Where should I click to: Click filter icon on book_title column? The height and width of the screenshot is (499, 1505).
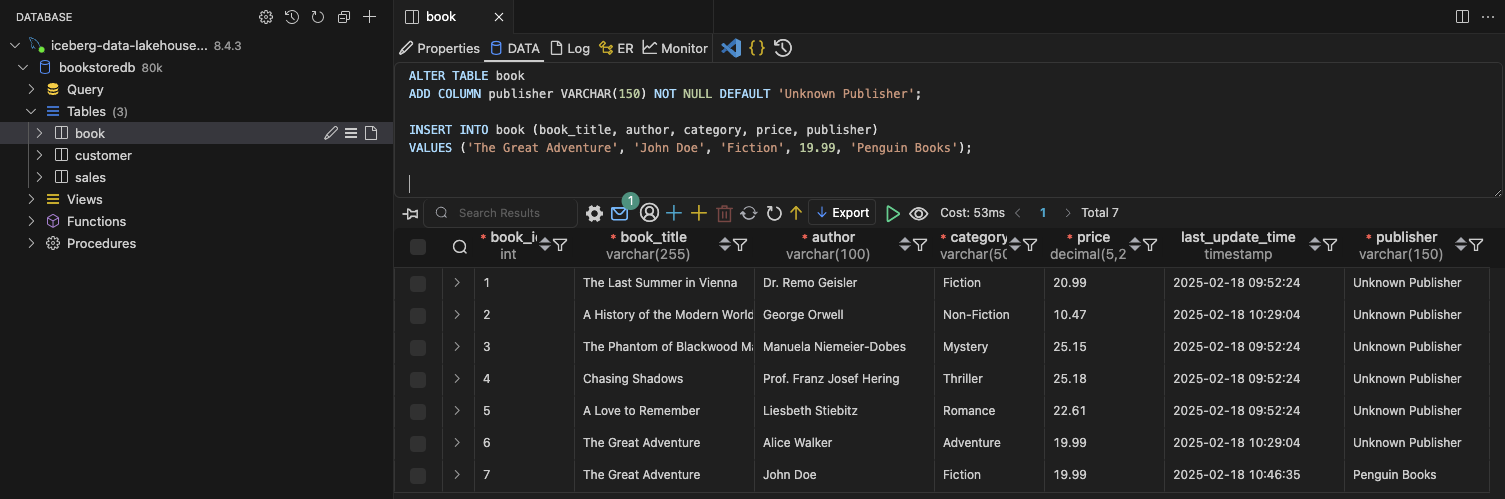[x=740, y=245]
